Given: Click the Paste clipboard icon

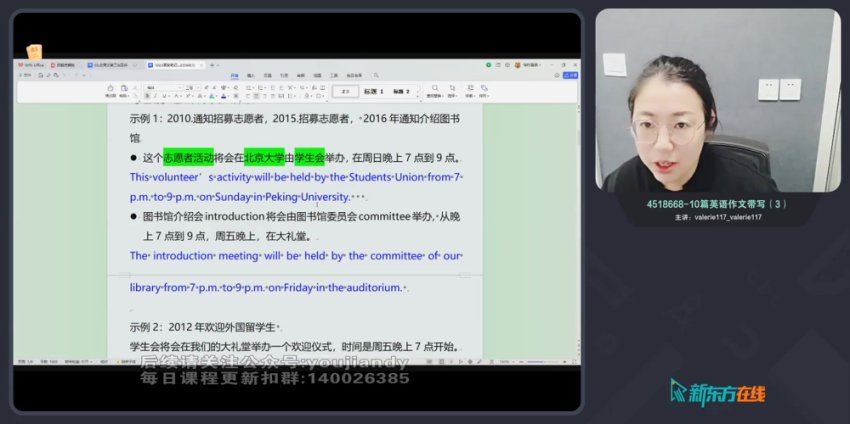Looking at the screenshot, I should 124,88.
